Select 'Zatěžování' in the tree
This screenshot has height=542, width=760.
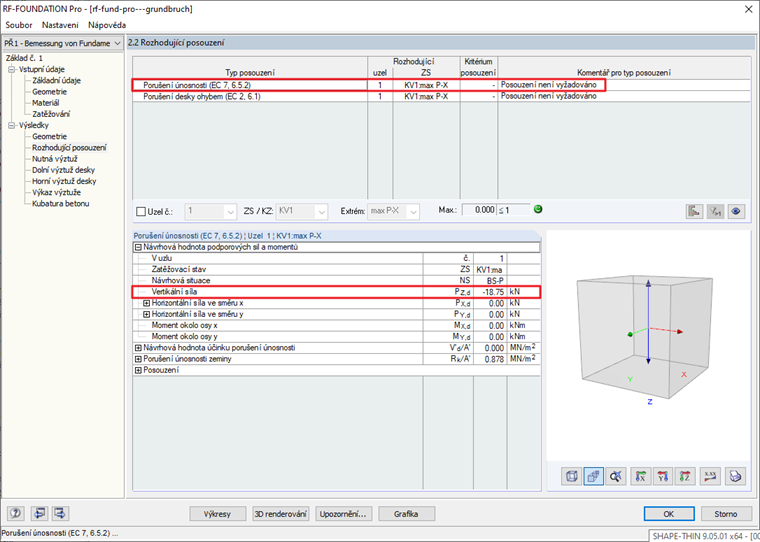coord(51,114)
